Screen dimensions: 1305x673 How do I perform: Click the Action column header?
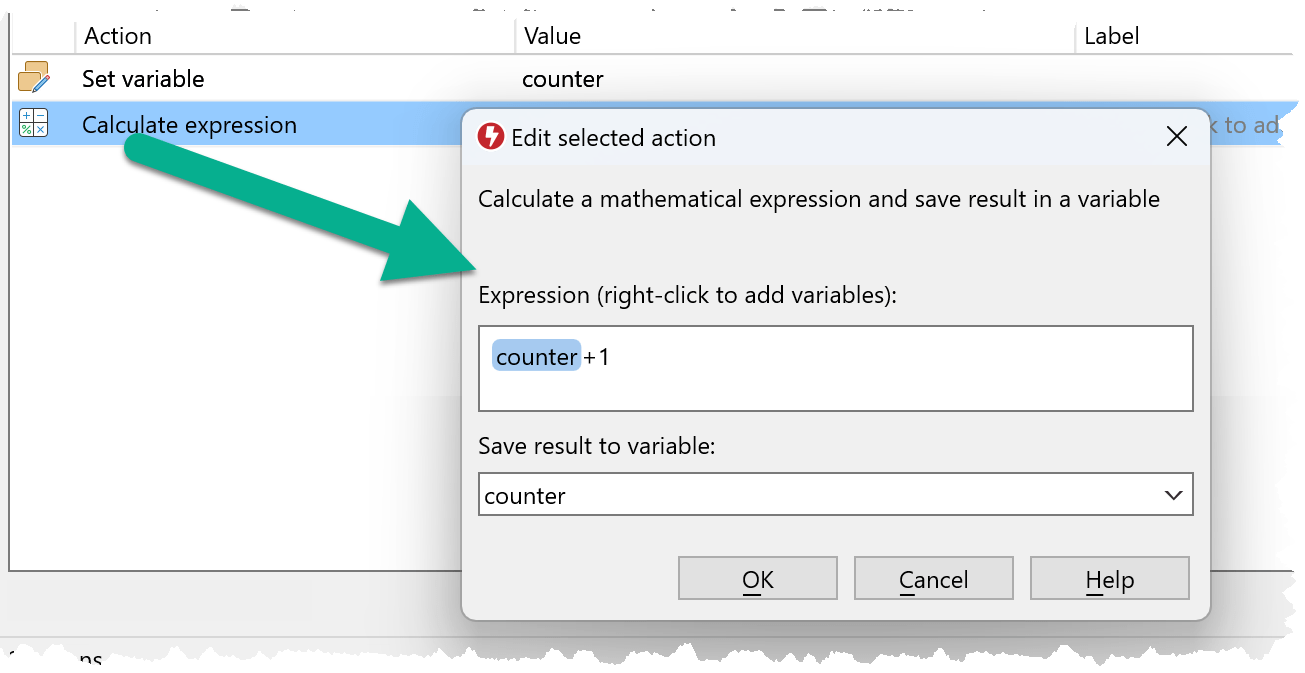(x=118, y=36)
